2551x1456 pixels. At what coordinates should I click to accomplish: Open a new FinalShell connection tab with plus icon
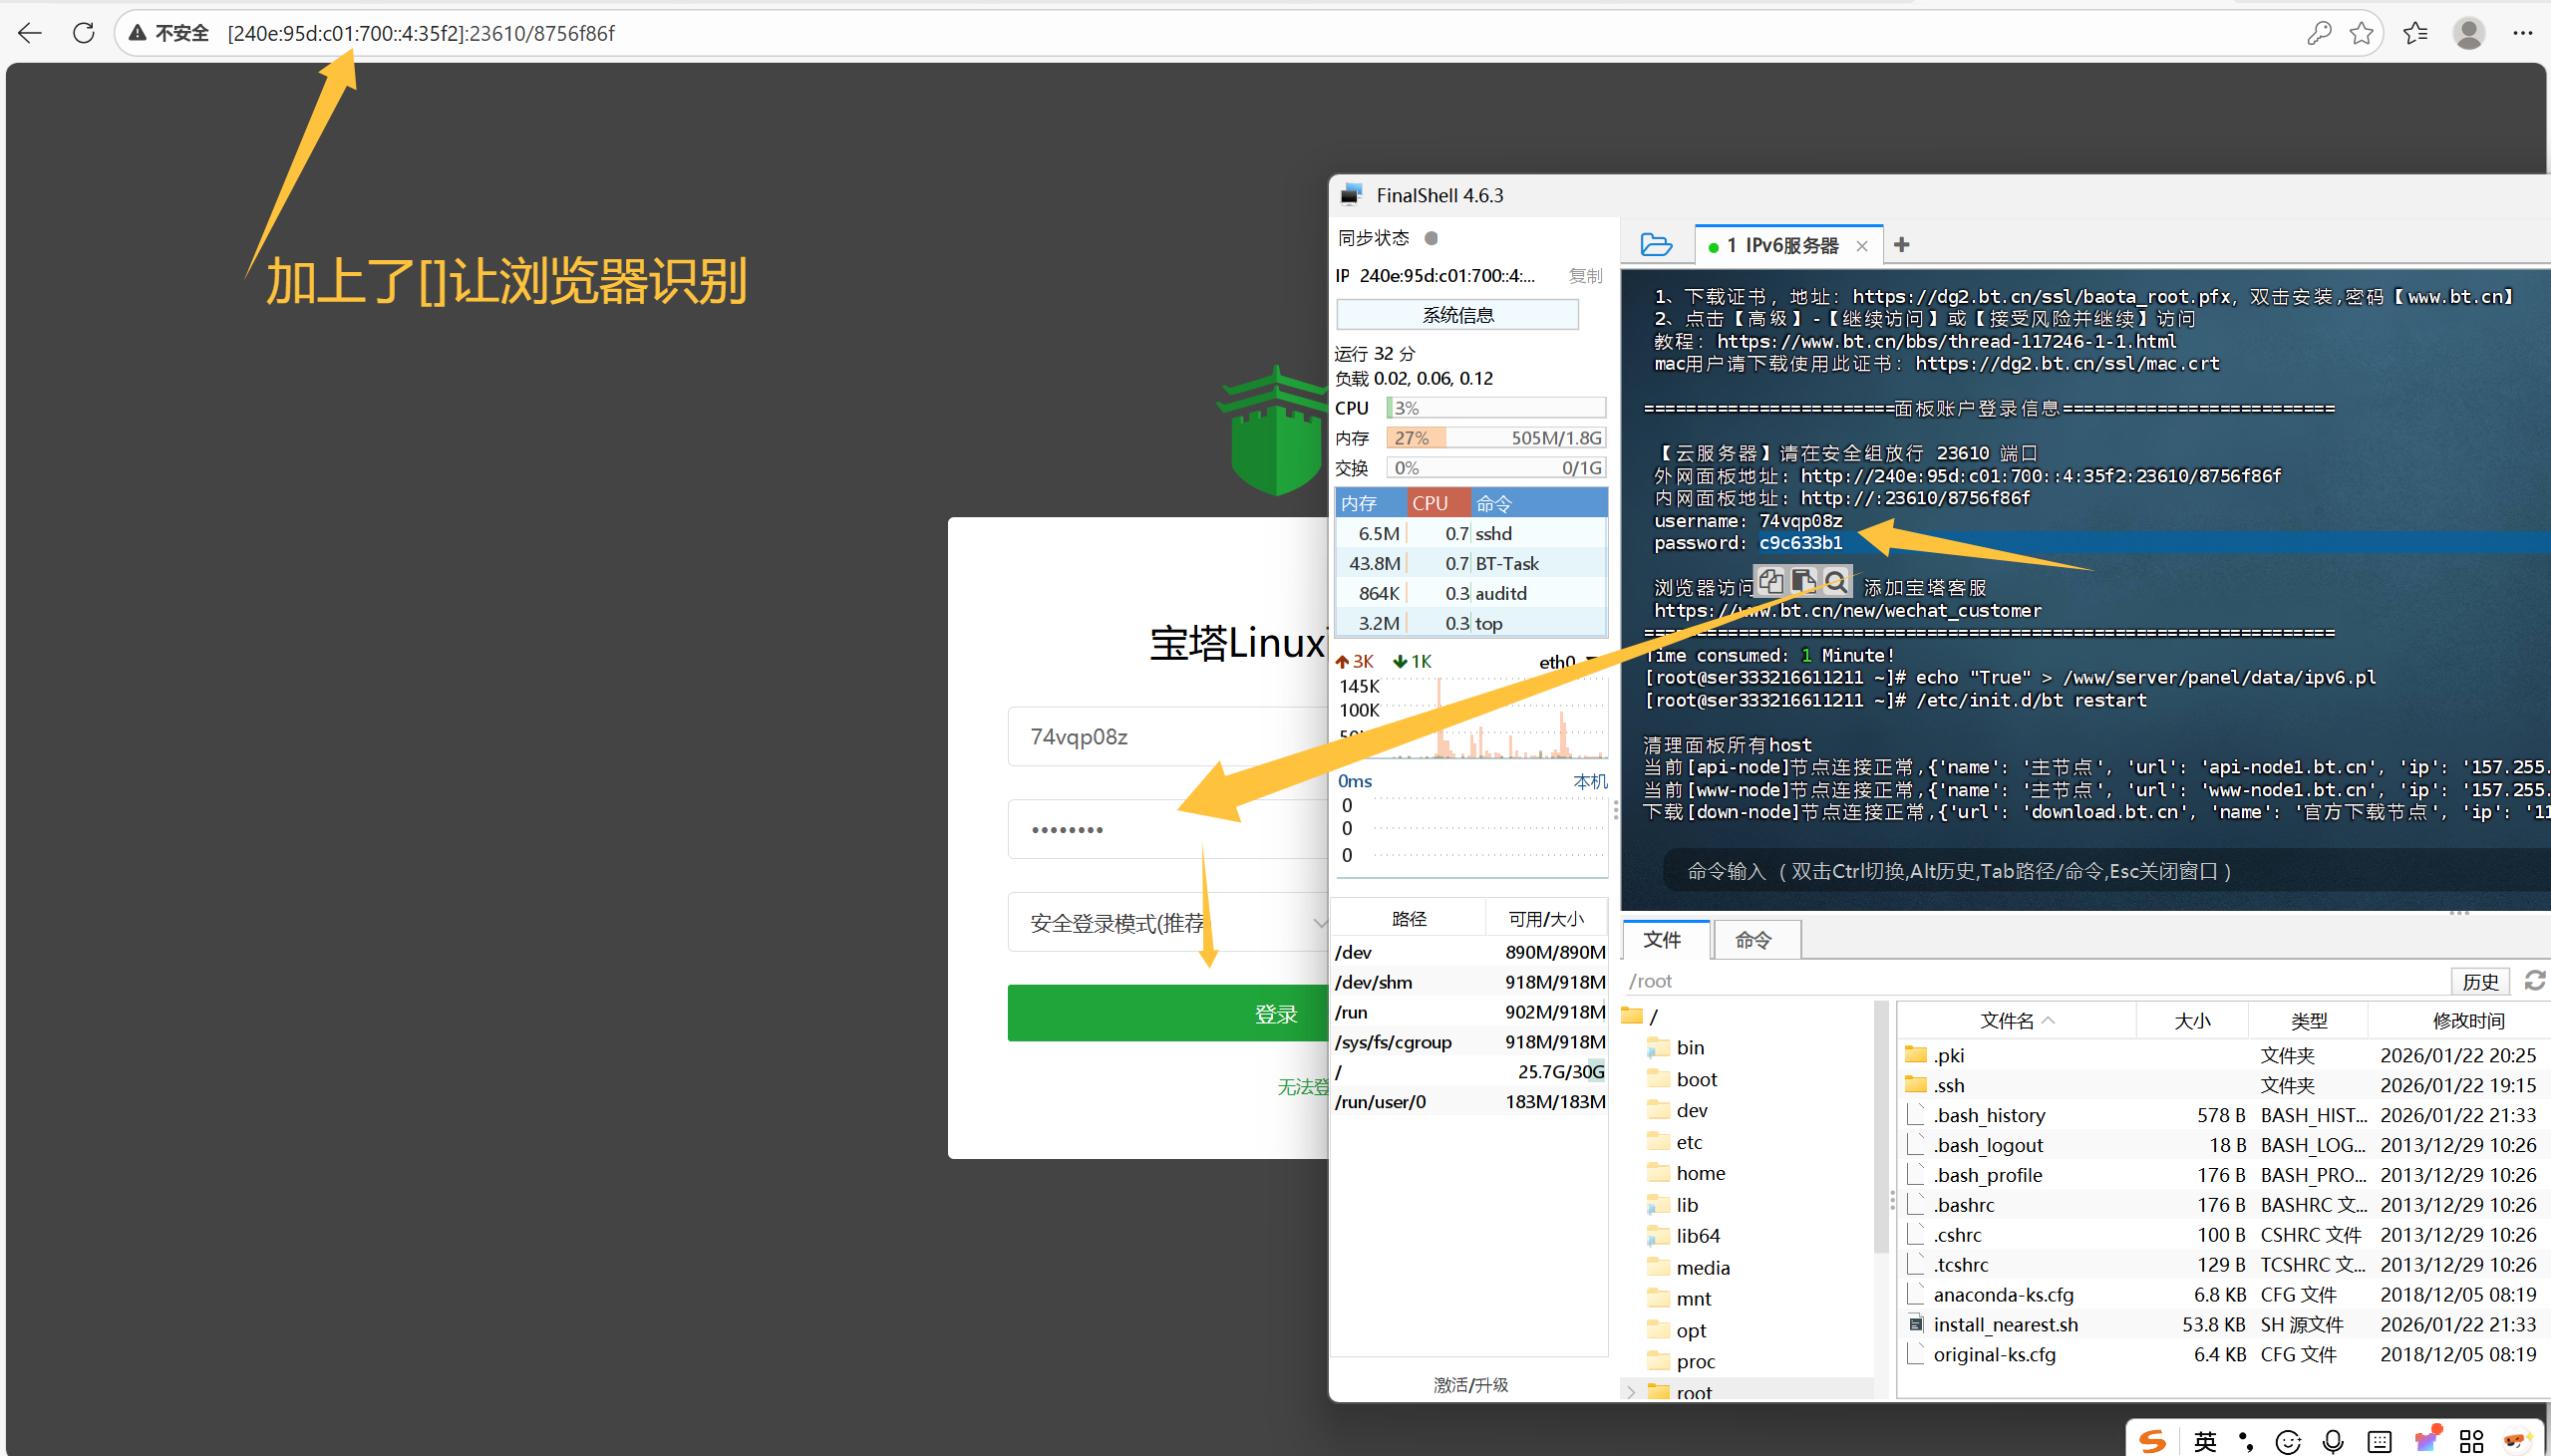[x=1899, y=244]
